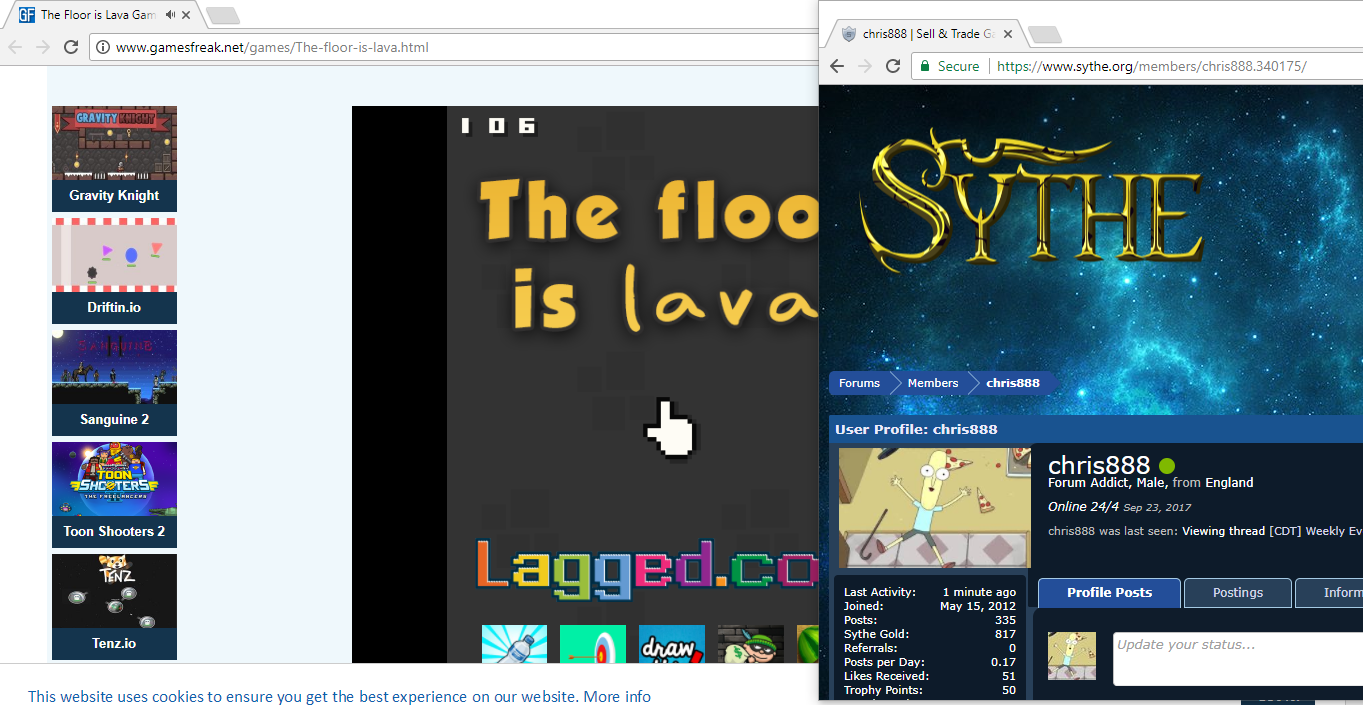Open the More info cookie link
Image resolution: width=1363 pixels, height=705 pixels.
pyautogui.click(x=617, y=697)
